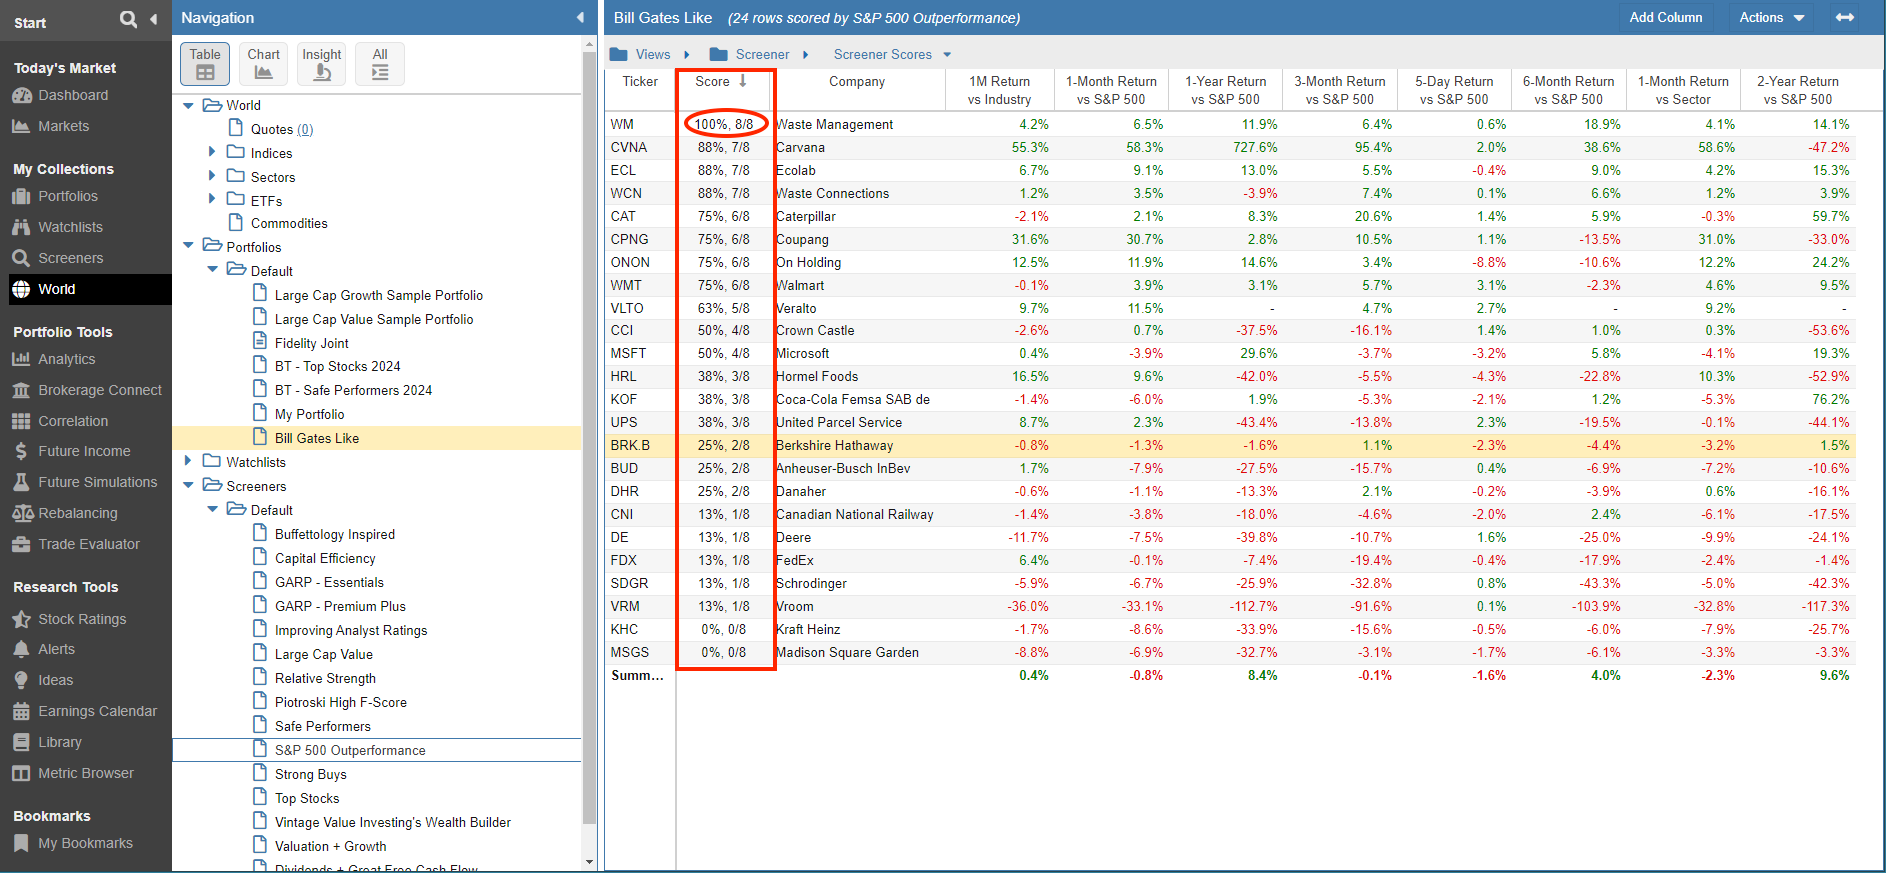Open Fidelity Joint portfolio
The width and height of the screenshot is (1886, 873).
point(312,343)
